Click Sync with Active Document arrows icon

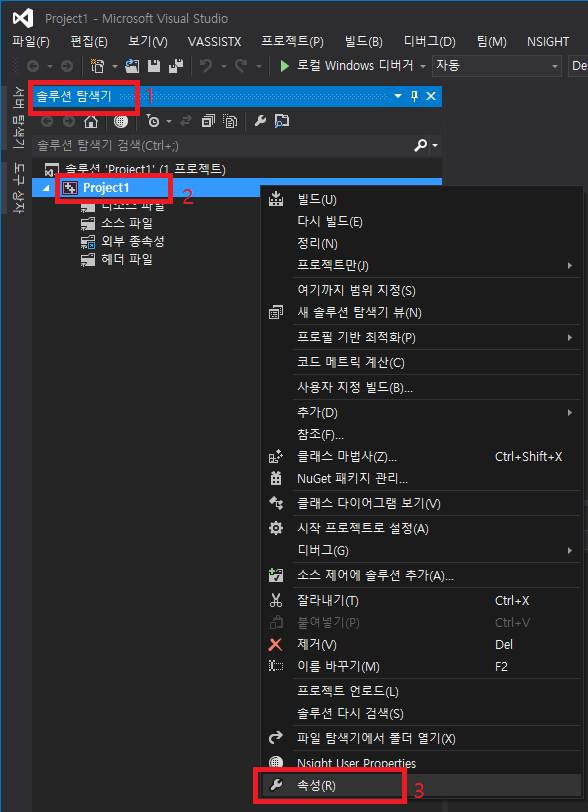coord(185,121)
